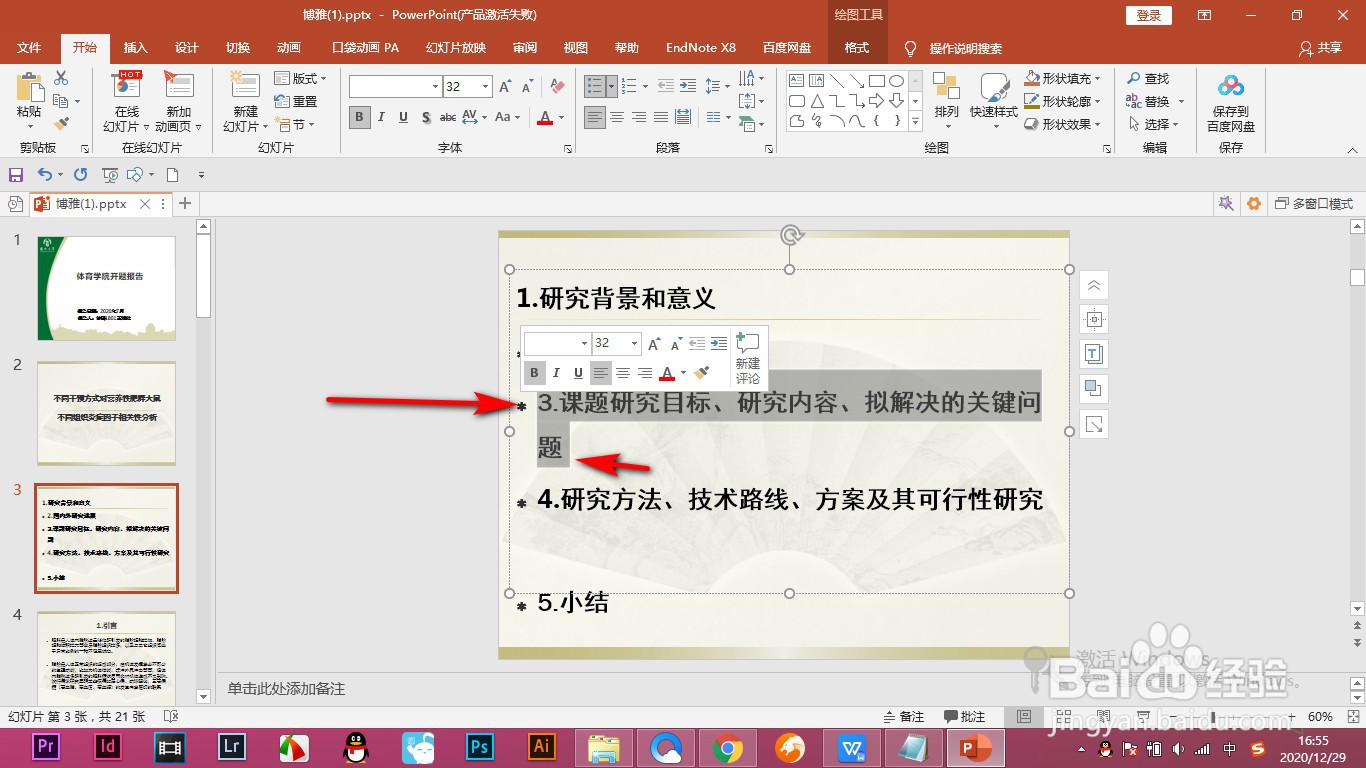Apply Format Painter from the mini toolbar
Screen dimensions: 1366x768
pos(701,373)
